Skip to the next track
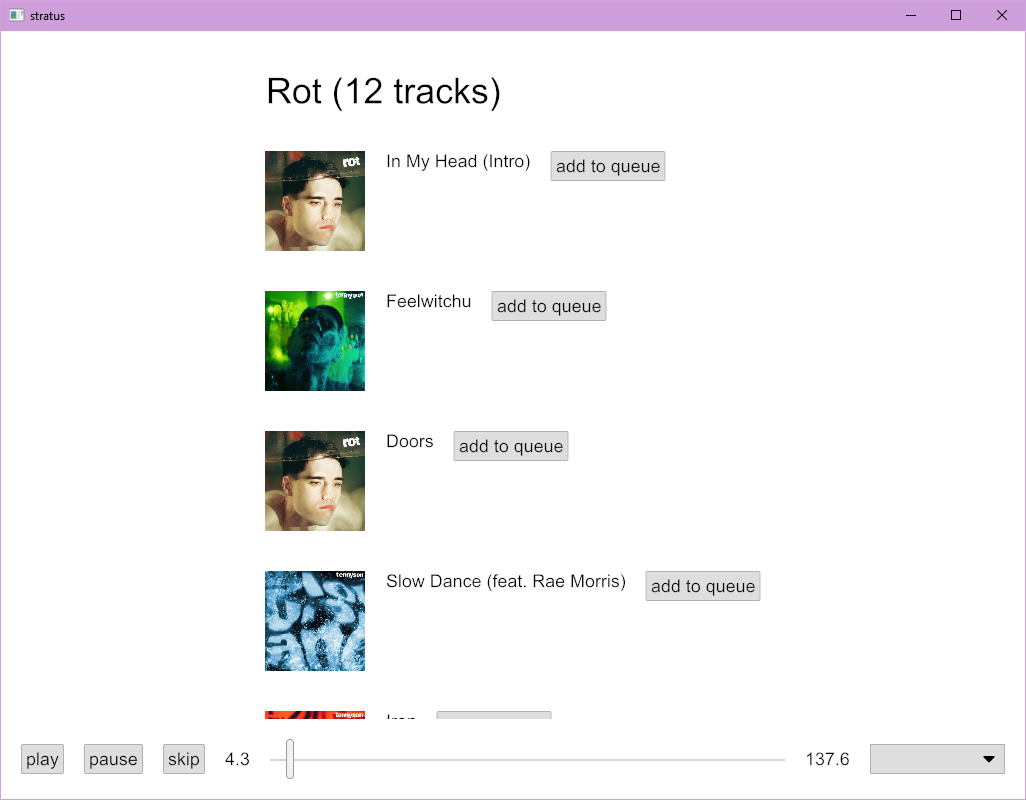The width and height of the screenshot is (1026, 800). click(x=184, y=759)
